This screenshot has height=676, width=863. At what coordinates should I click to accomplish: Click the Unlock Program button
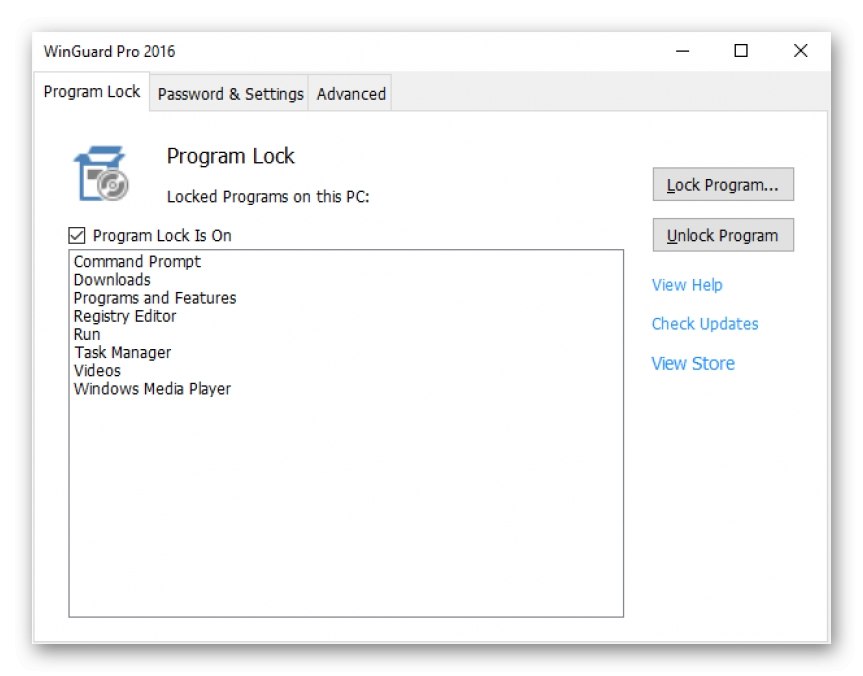pyautogui.click(x=723, y=235)
